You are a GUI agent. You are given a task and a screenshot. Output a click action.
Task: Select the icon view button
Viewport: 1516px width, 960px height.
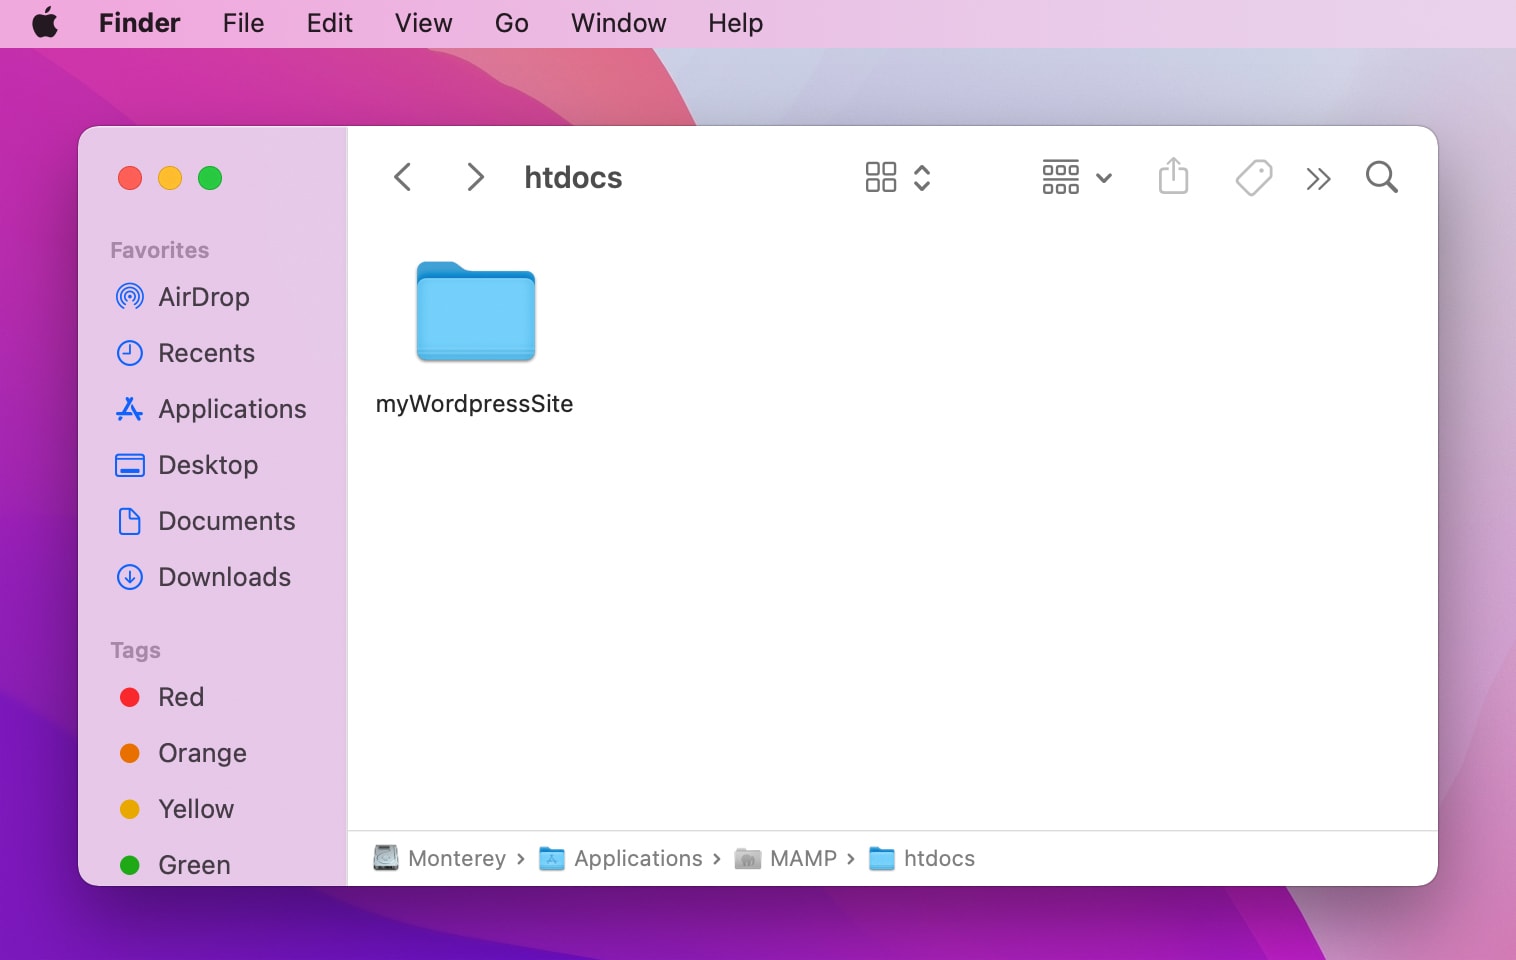tap(880, 176)
